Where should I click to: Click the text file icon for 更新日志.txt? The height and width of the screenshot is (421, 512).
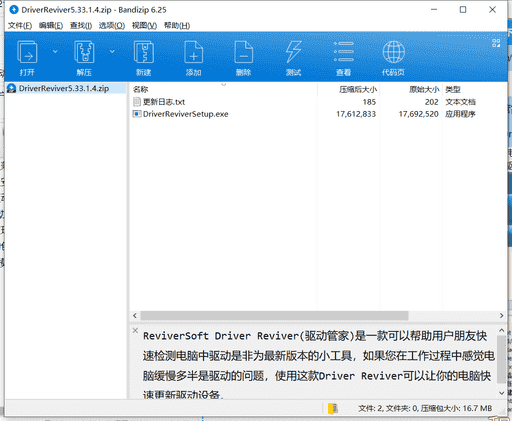(x=137, y=102)
